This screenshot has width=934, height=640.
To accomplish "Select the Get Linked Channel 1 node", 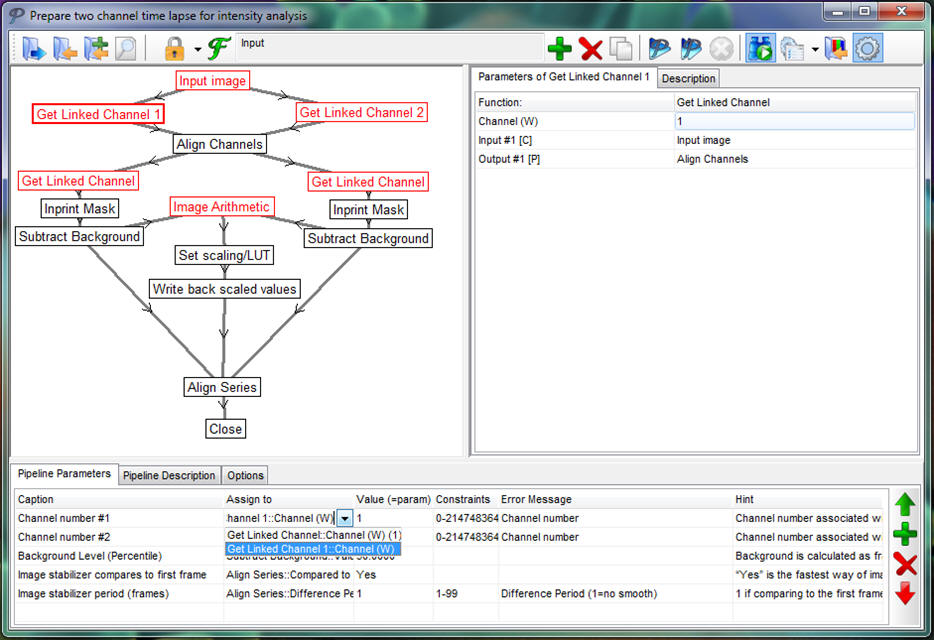I will coord(98,114).
